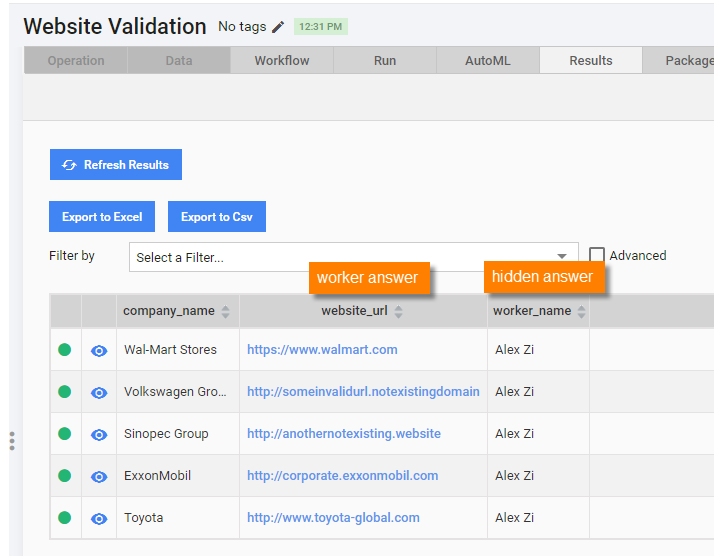Click the vertical dots side handle
This screenshot has height=556, width=724.
click(12, 441)
